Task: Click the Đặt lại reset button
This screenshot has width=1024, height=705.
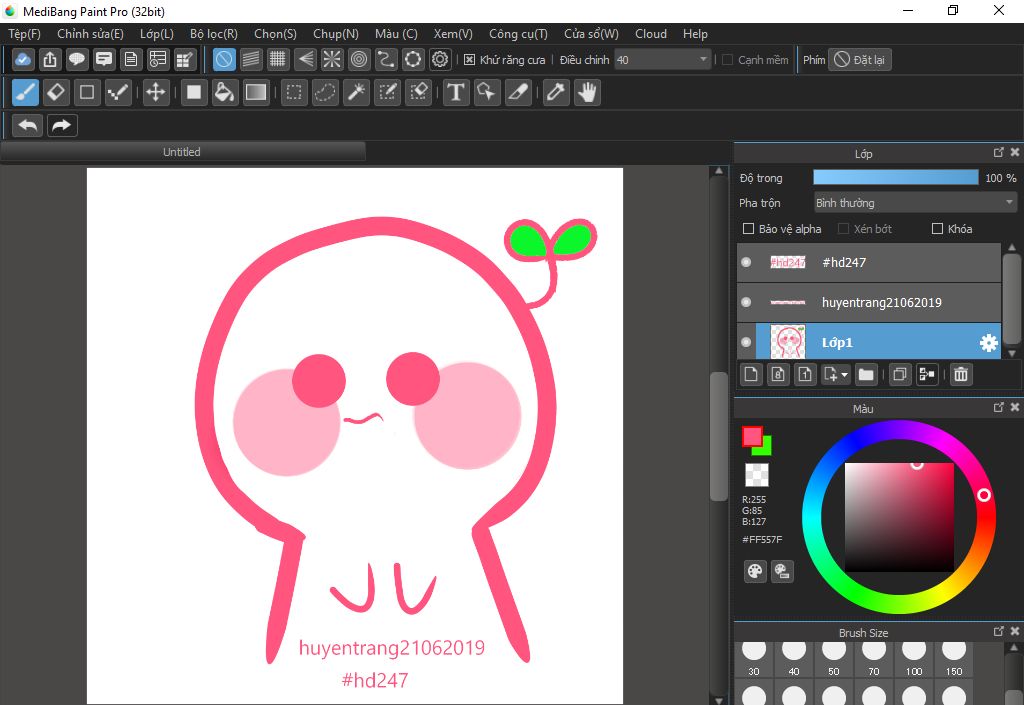Action: tap(860, 60)
